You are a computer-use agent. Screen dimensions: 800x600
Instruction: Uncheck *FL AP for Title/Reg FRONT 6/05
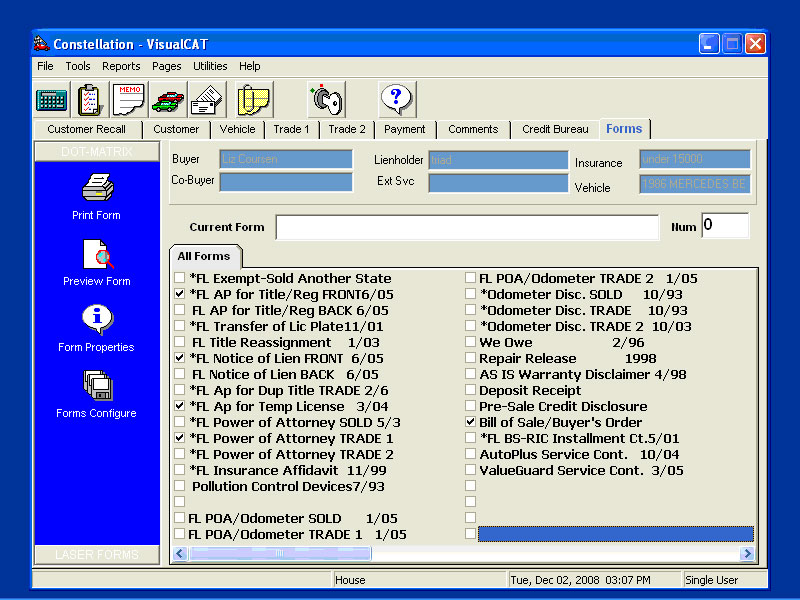pos(180,293)
